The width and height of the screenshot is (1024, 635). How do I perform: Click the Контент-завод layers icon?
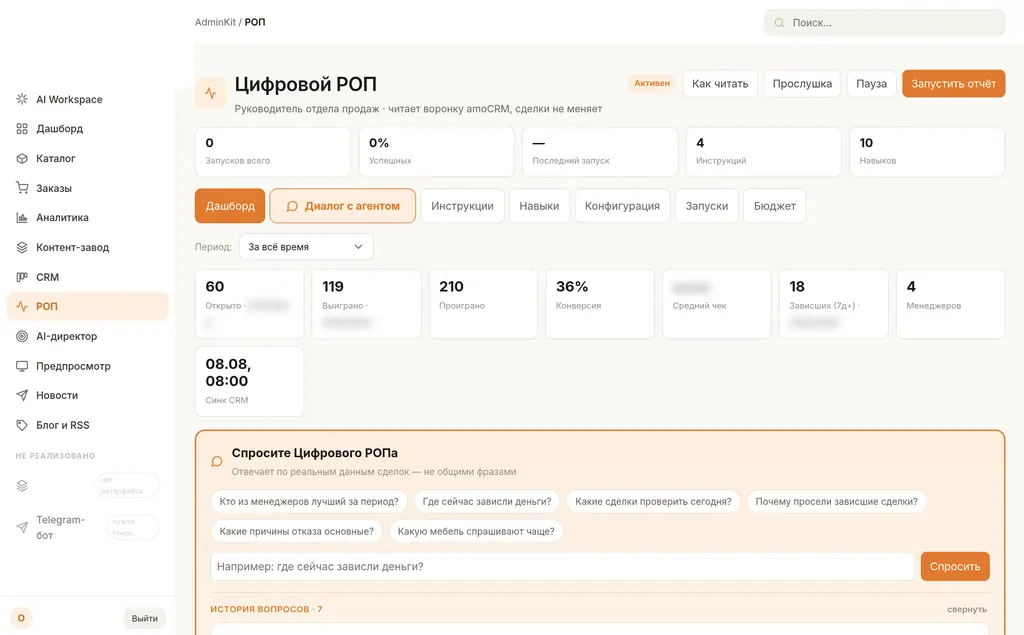click(x=22, y=248)
